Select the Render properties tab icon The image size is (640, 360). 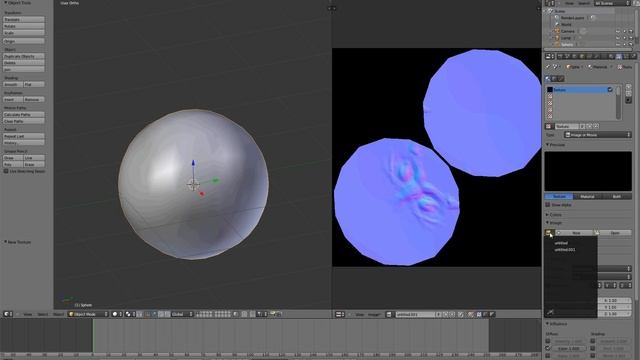coord(560,56)
